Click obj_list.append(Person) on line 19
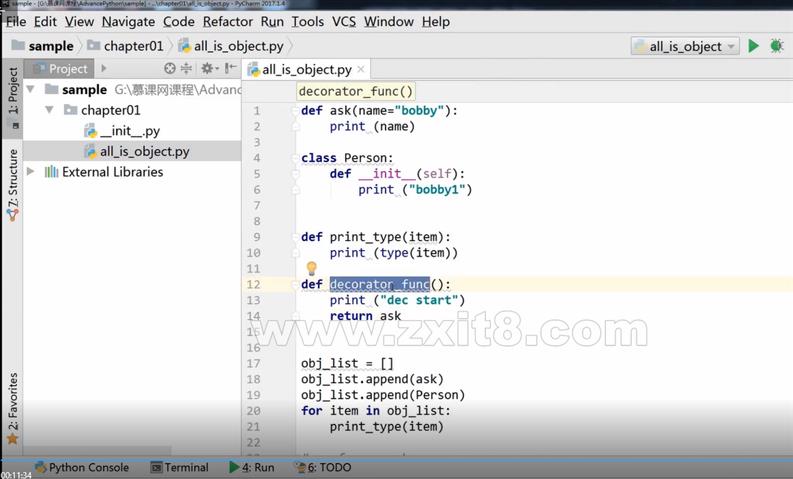 point(383,395)
